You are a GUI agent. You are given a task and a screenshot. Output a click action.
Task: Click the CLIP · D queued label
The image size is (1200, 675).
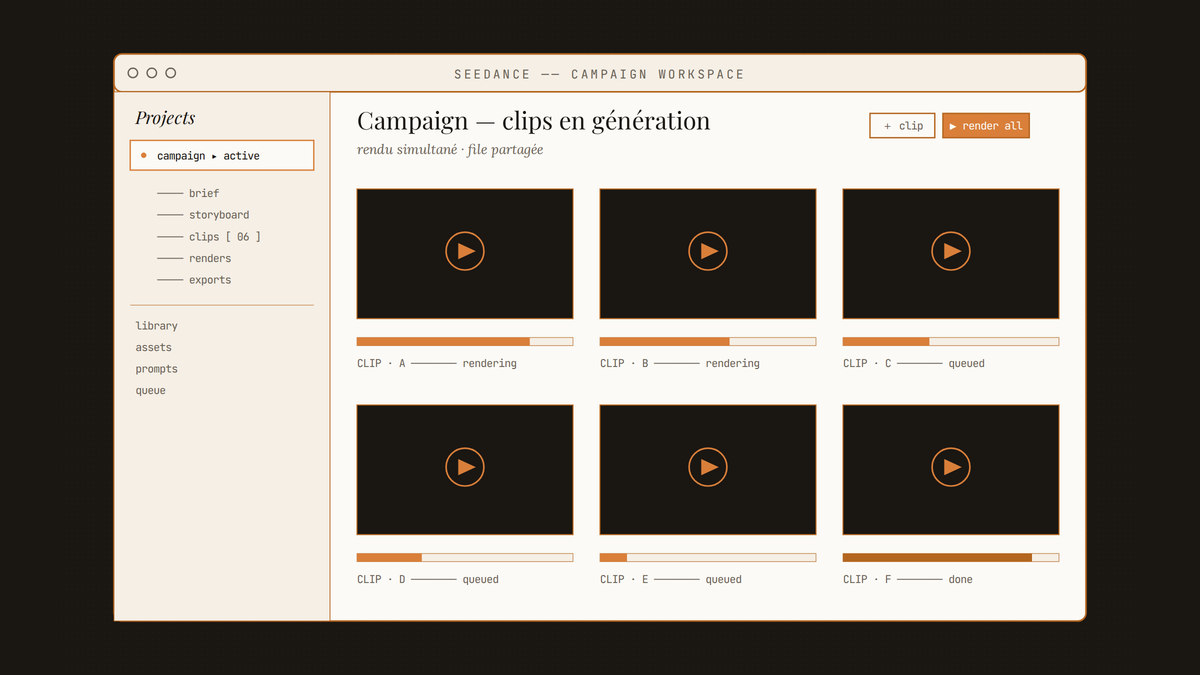click(x=428, y=580)
